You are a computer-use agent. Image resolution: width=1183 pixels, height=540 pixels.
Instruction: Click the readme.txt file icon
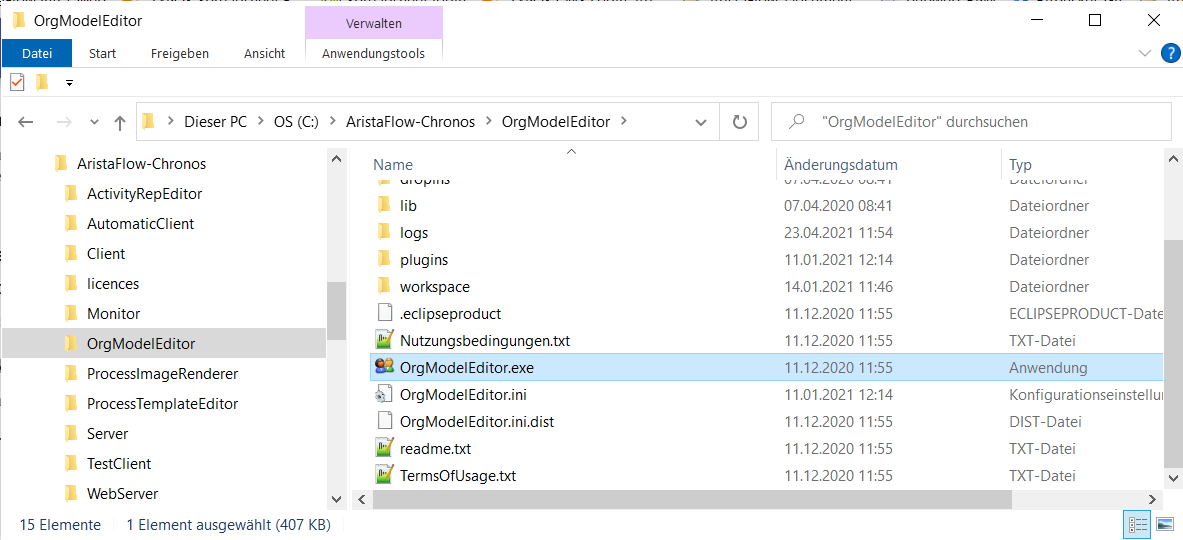384,449
